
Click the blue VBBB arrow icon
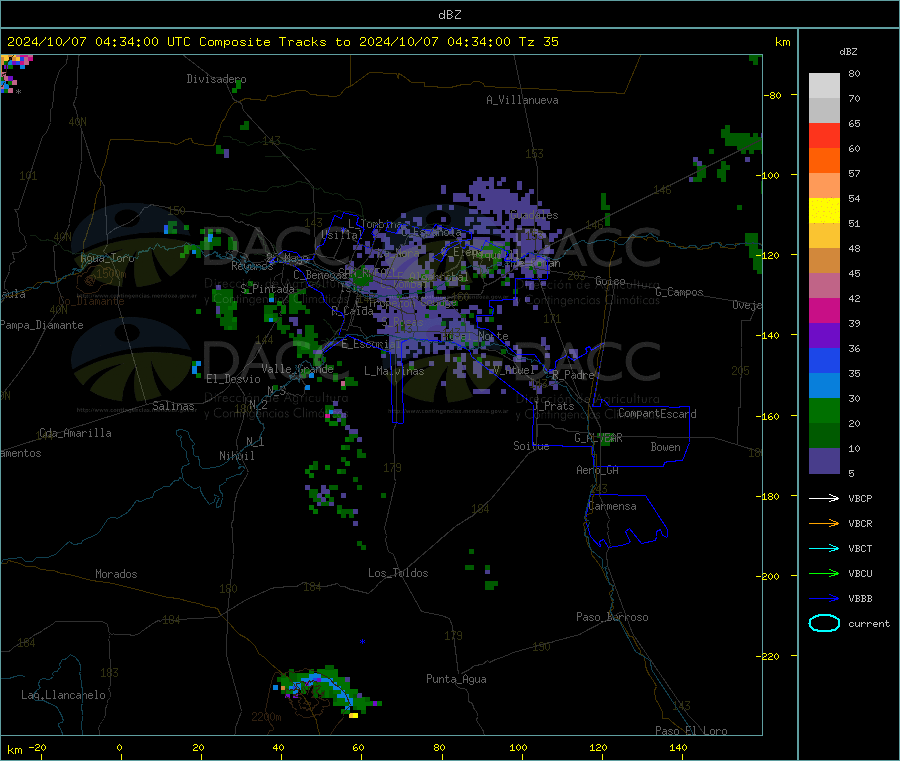coord(824,599)
